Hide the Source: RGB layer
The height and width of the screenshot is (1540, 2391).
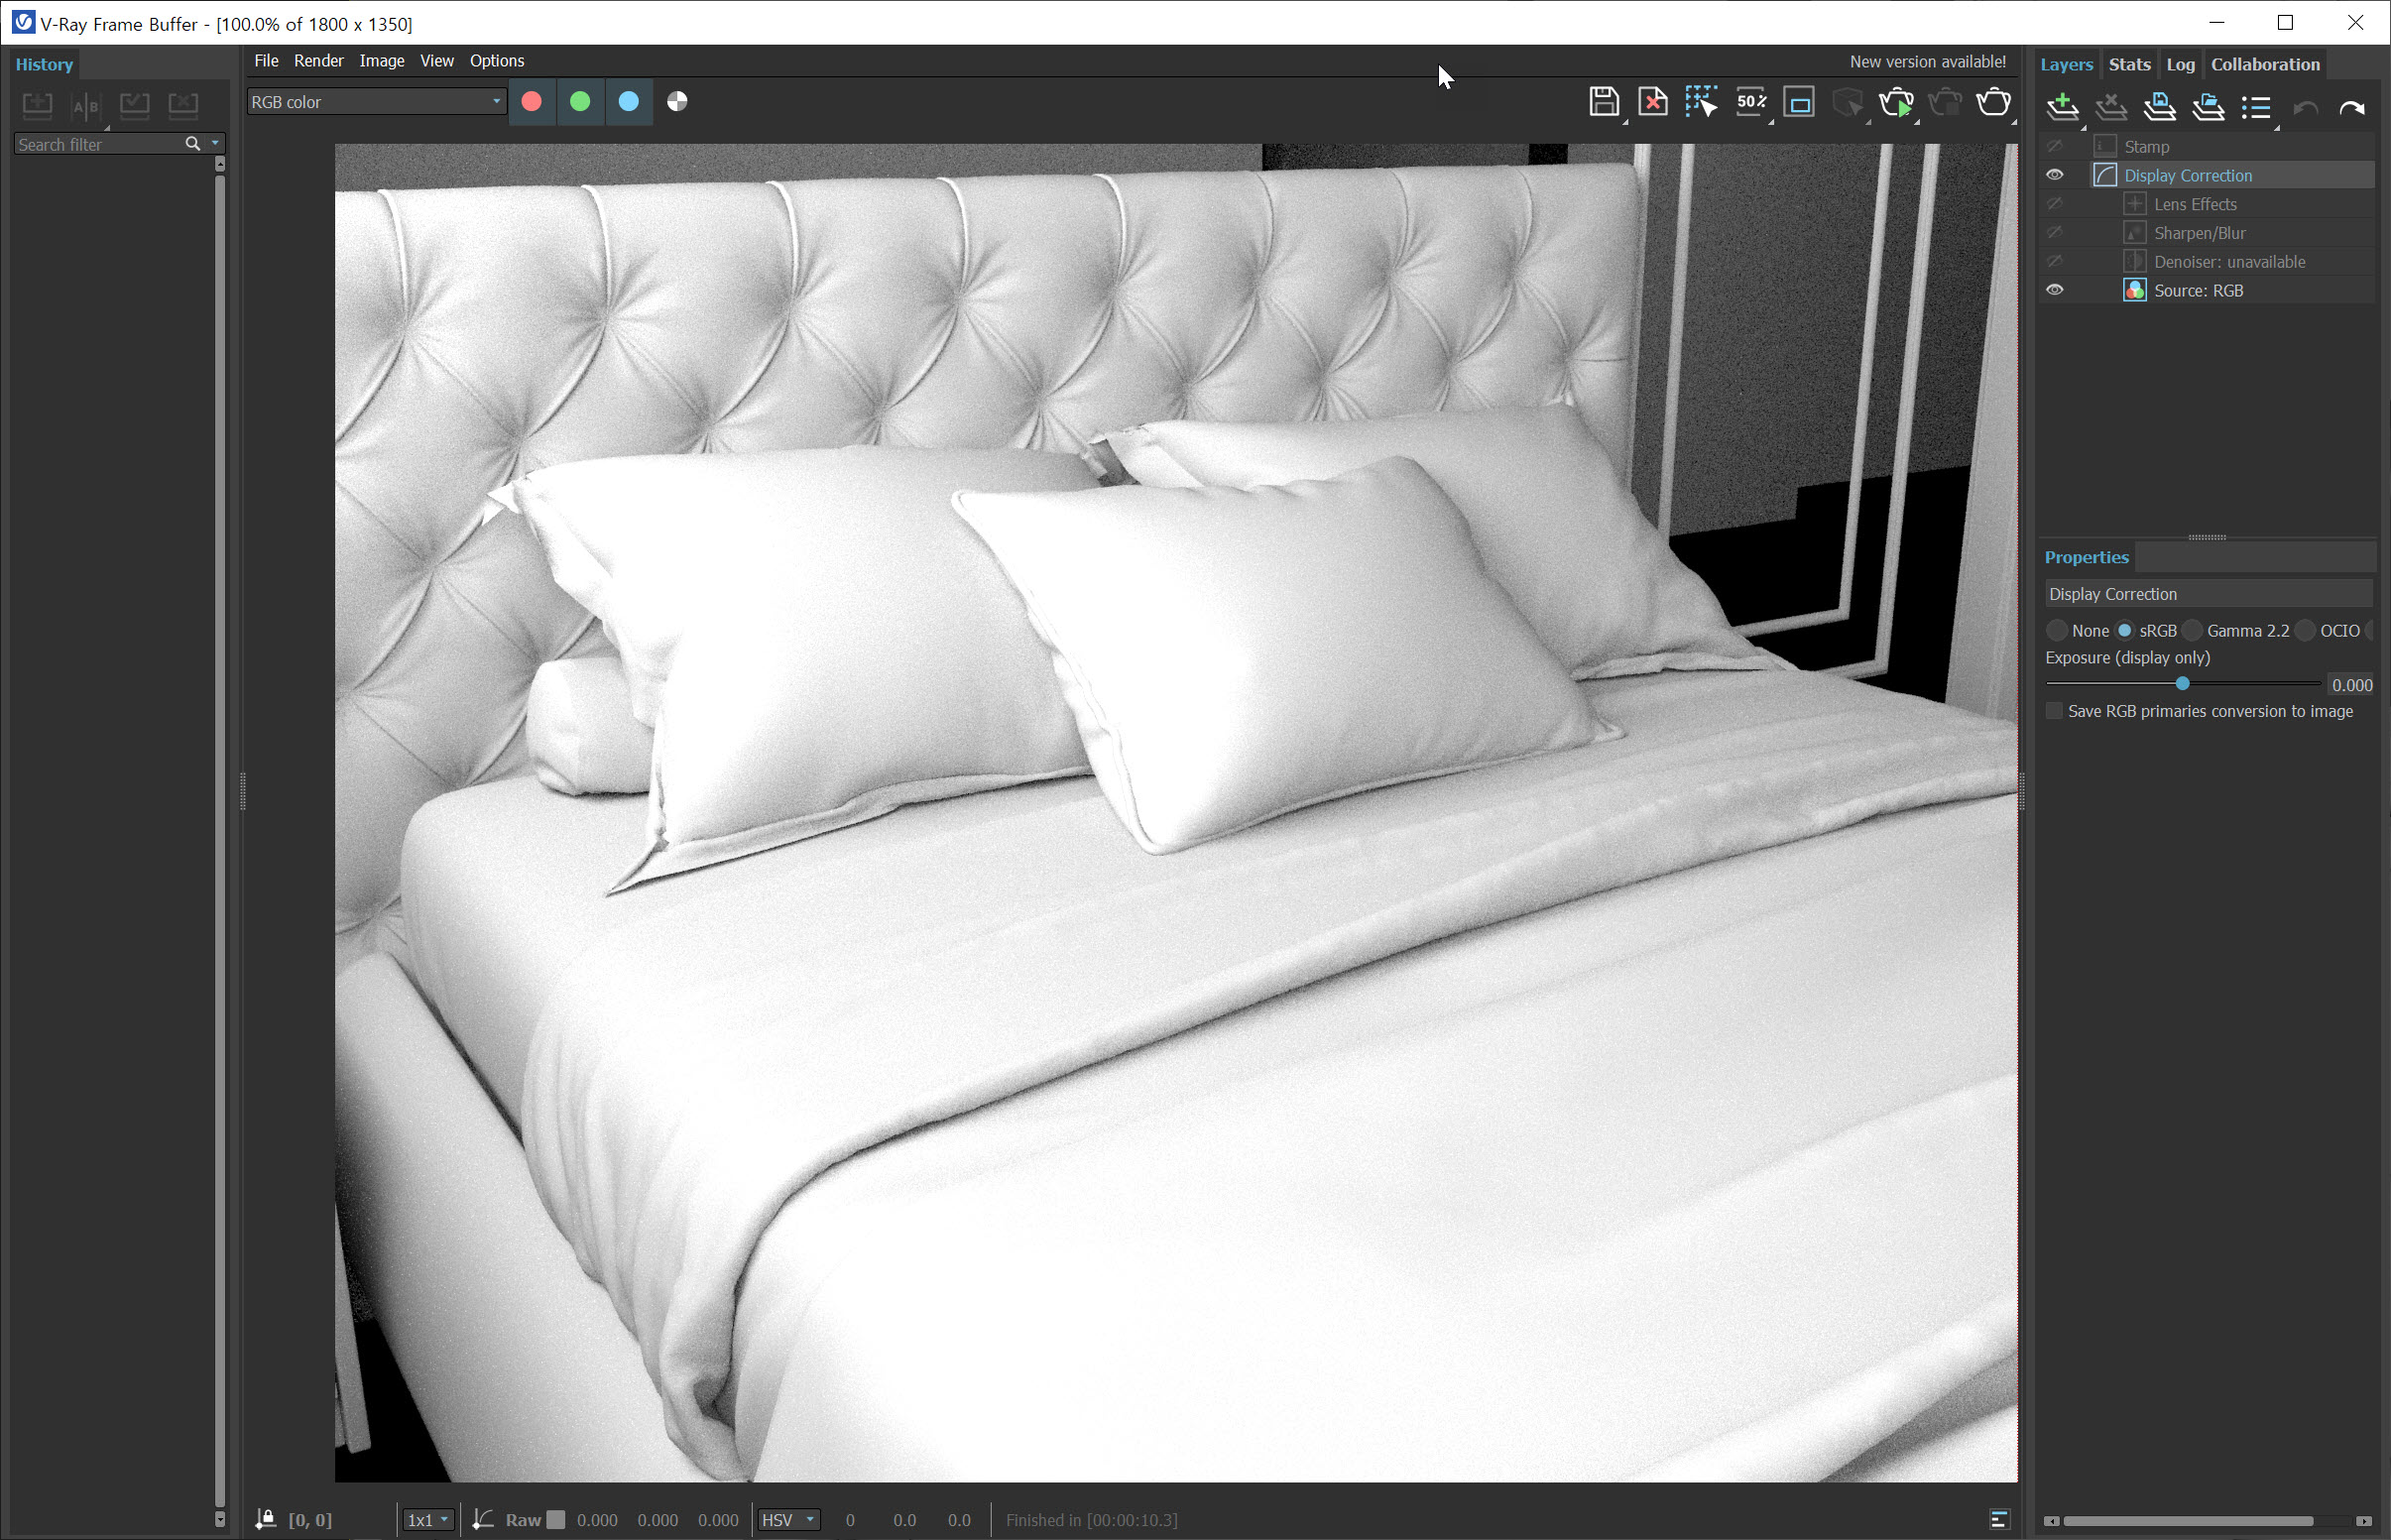[x=2055, y=290]
